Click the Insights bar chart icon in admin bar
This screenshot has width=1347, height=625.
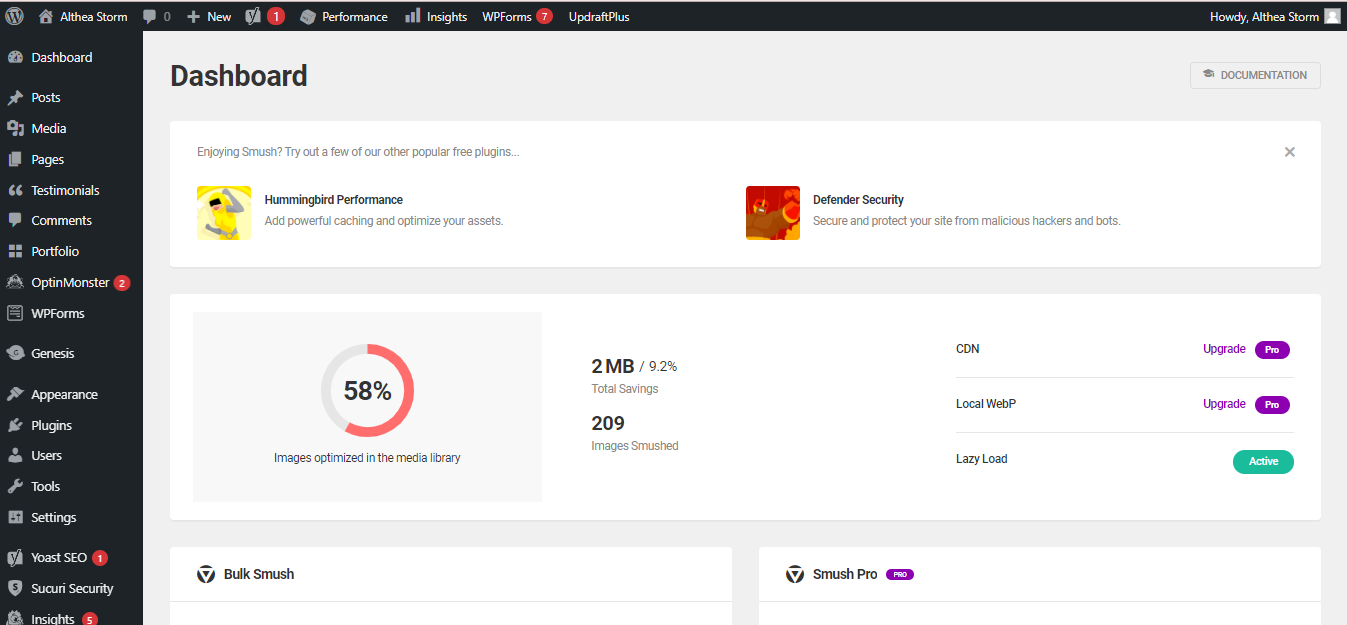pyautogui.click(x=412, y=16)
